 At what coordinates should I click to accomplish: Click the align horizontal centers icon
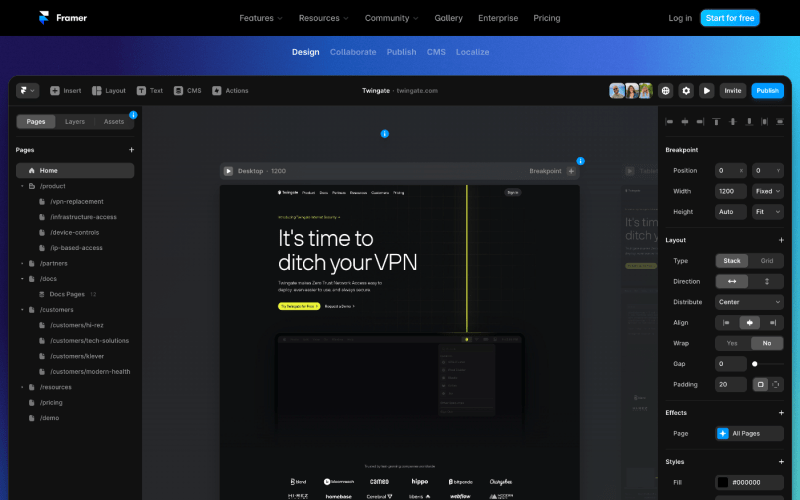click(x=685, y=121)
